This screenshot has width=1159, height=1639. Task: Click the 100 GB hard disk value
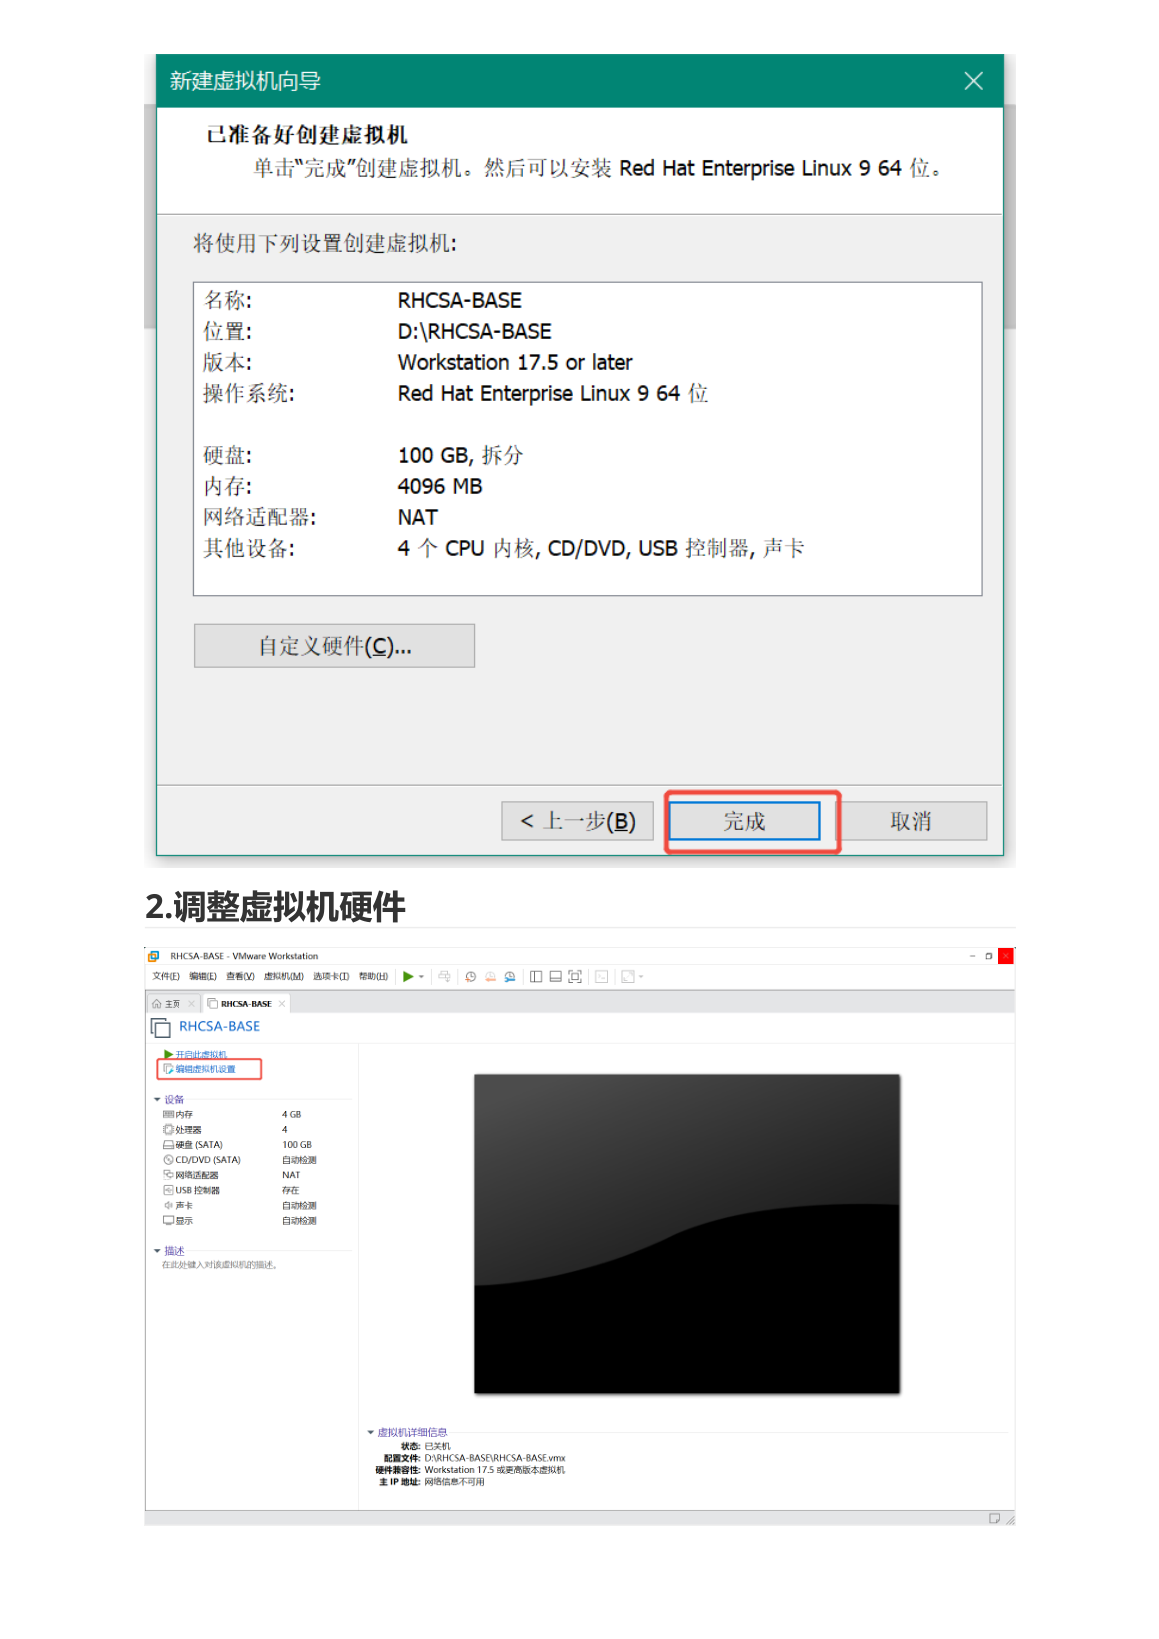(297, 1144)
